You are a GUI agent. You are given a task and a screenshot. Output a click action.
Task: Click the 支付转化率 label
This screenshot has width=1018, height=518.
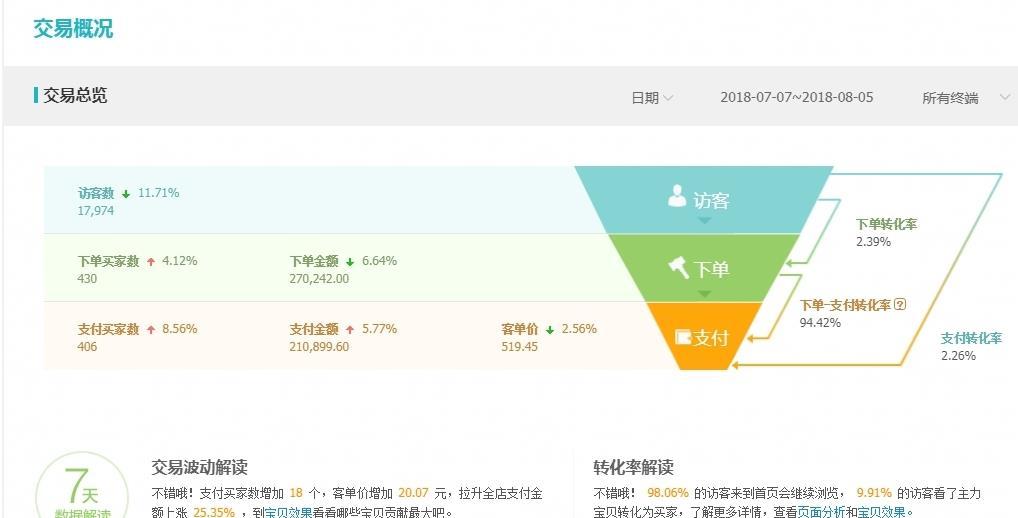tap(971, 338)
